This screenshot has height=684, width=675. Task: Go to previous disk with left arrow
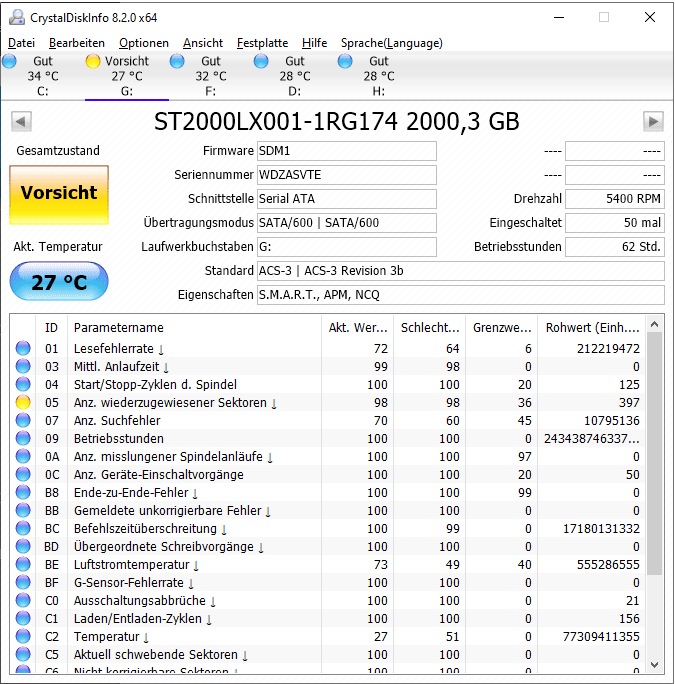click(21, 121)
